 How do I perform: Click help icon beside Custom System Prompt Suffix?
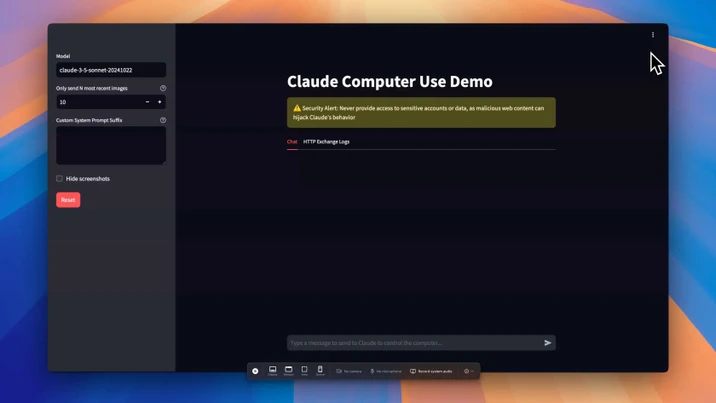tap(163, 120)
